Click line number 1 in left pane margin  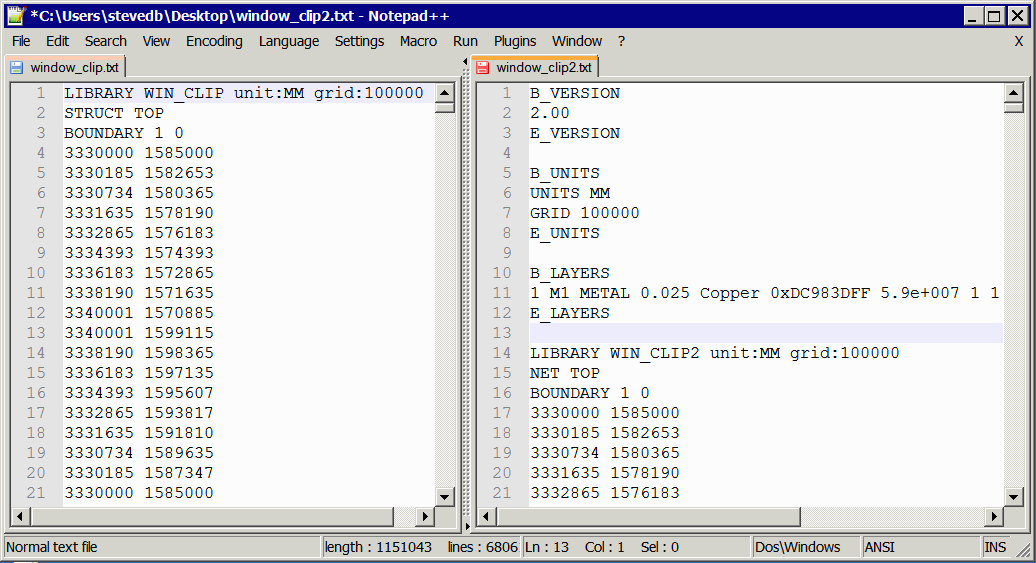coord(41,93)
